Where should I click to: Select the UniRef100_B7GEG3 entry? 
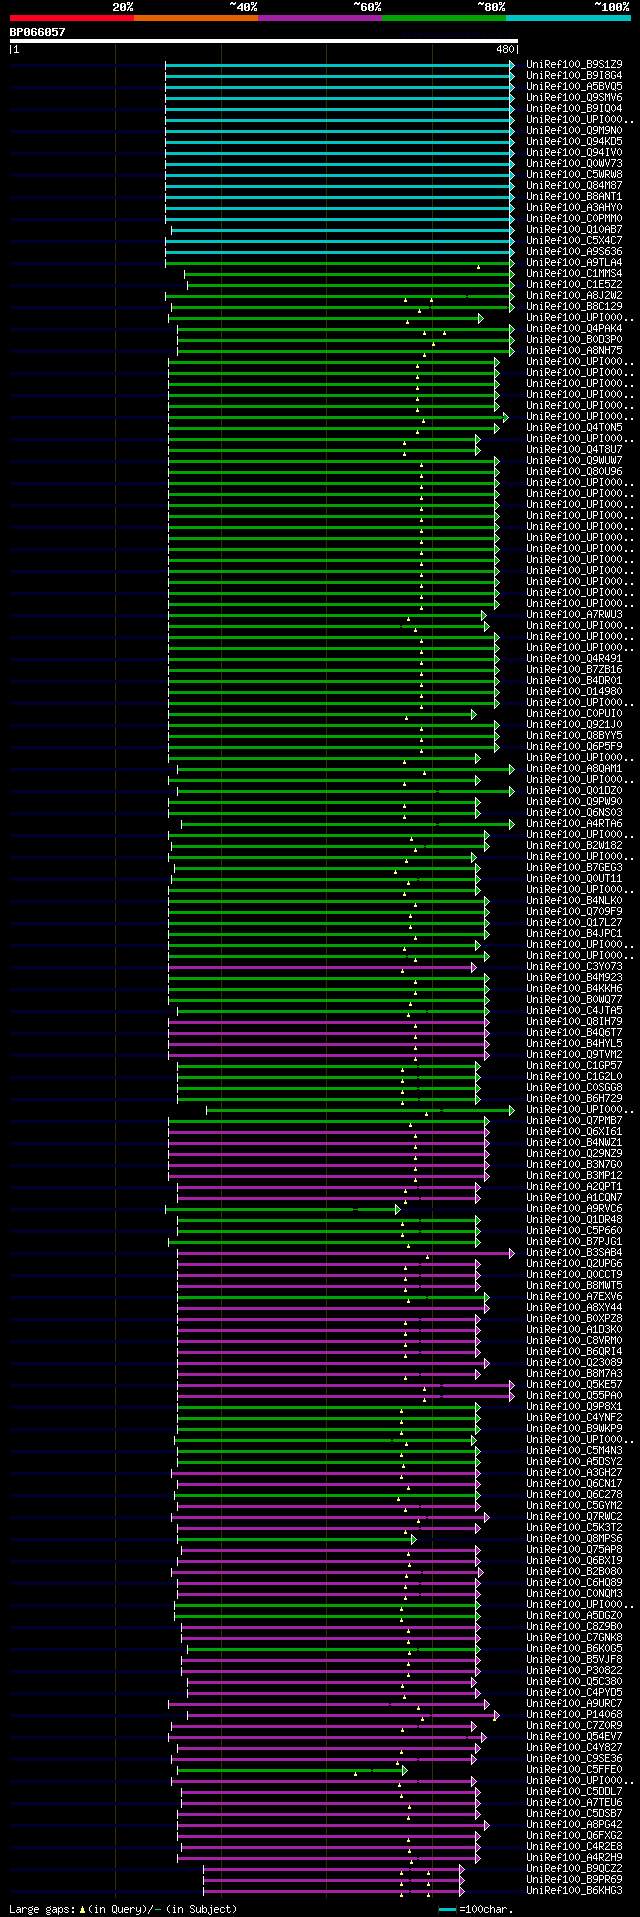click(574, 867)
